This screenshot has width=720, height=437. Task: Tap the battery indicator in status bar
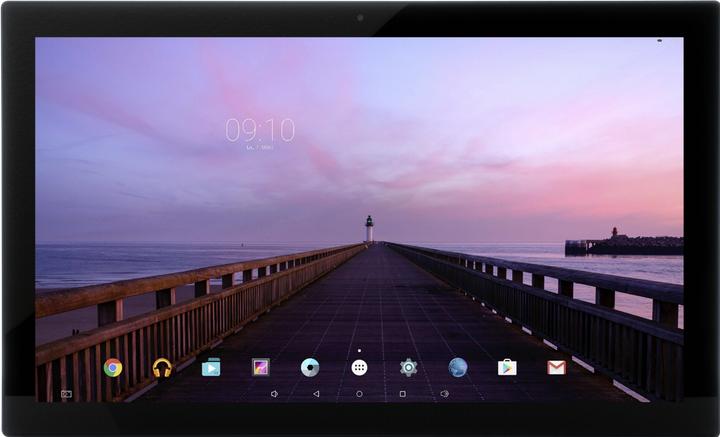click(x=659, y=41)
